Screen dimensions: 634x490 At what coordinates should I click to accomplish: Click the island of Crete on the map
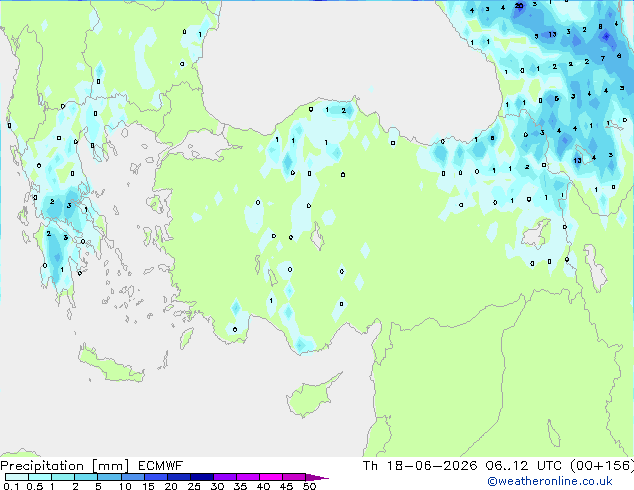(110, 364)
